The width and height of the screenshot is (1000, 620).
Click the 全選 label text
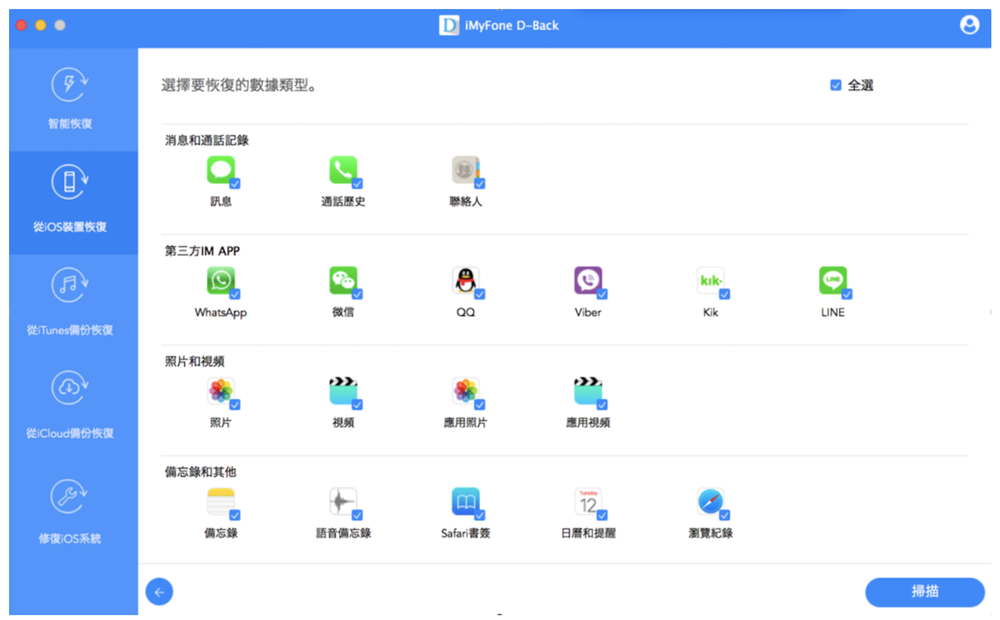pos(860,85)
